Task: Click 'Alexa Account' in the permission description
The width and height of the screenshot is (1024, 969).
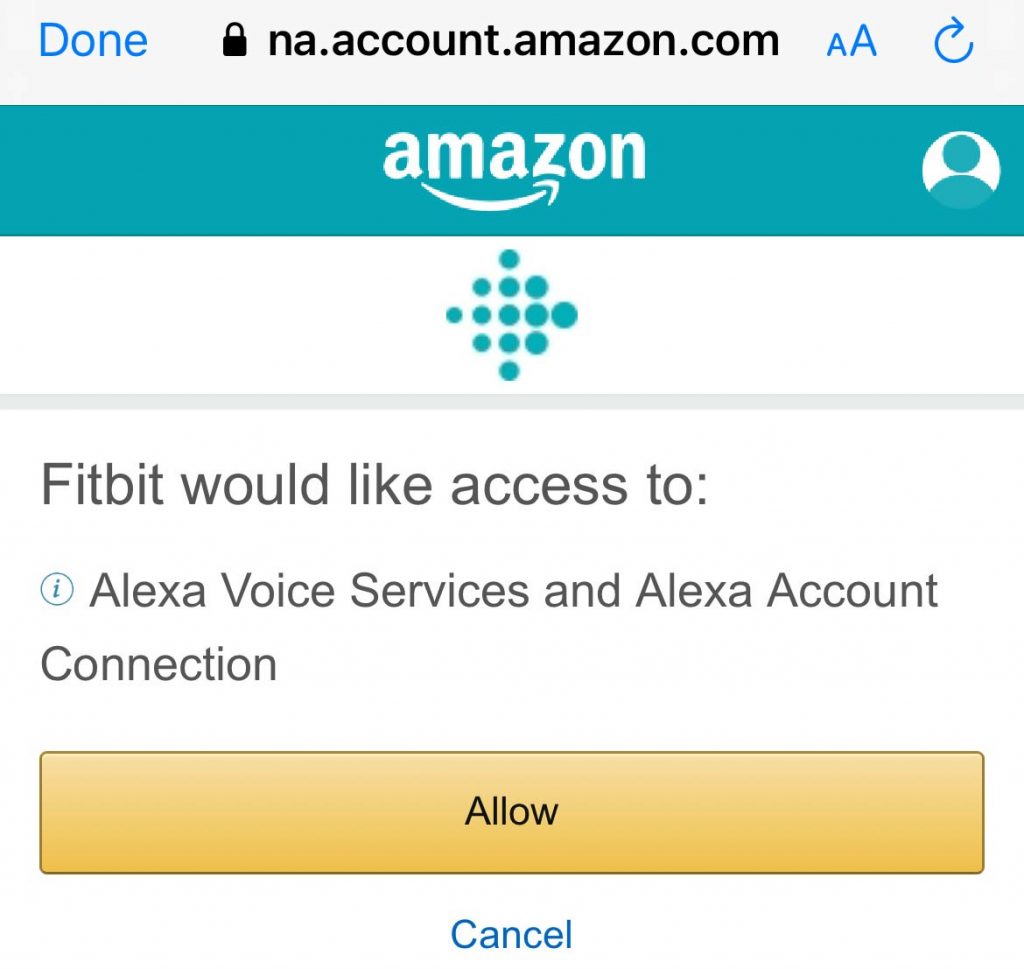Action: 787,591
